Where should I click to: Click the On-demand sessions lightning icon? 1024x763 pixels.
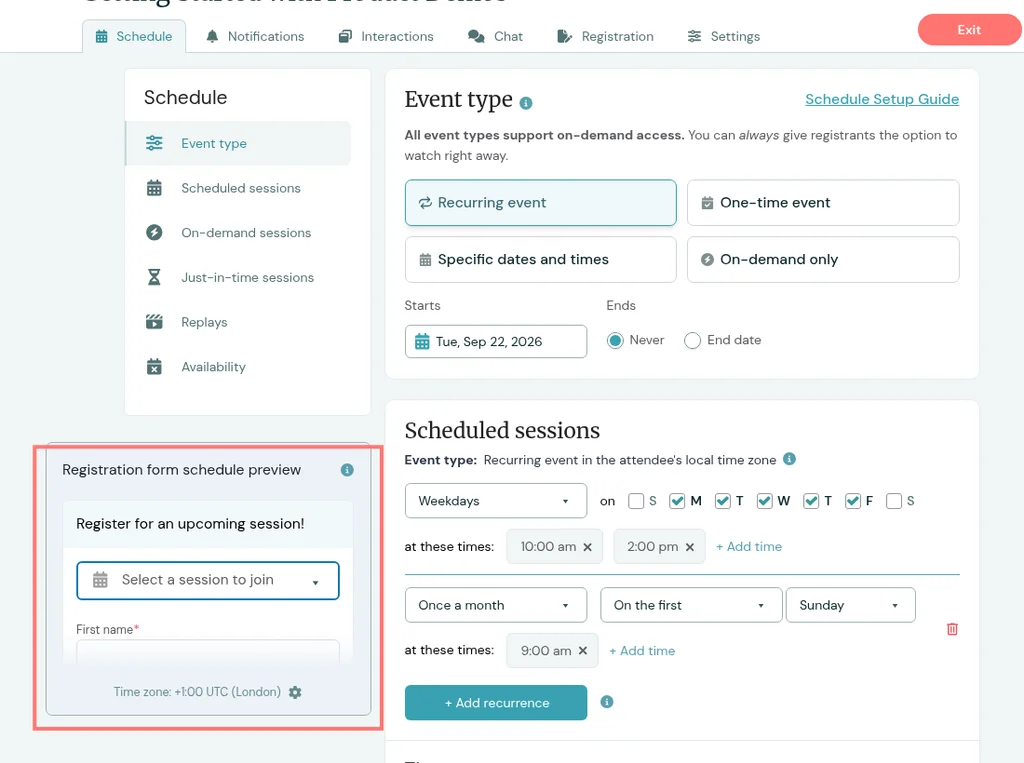pos(154,233)
